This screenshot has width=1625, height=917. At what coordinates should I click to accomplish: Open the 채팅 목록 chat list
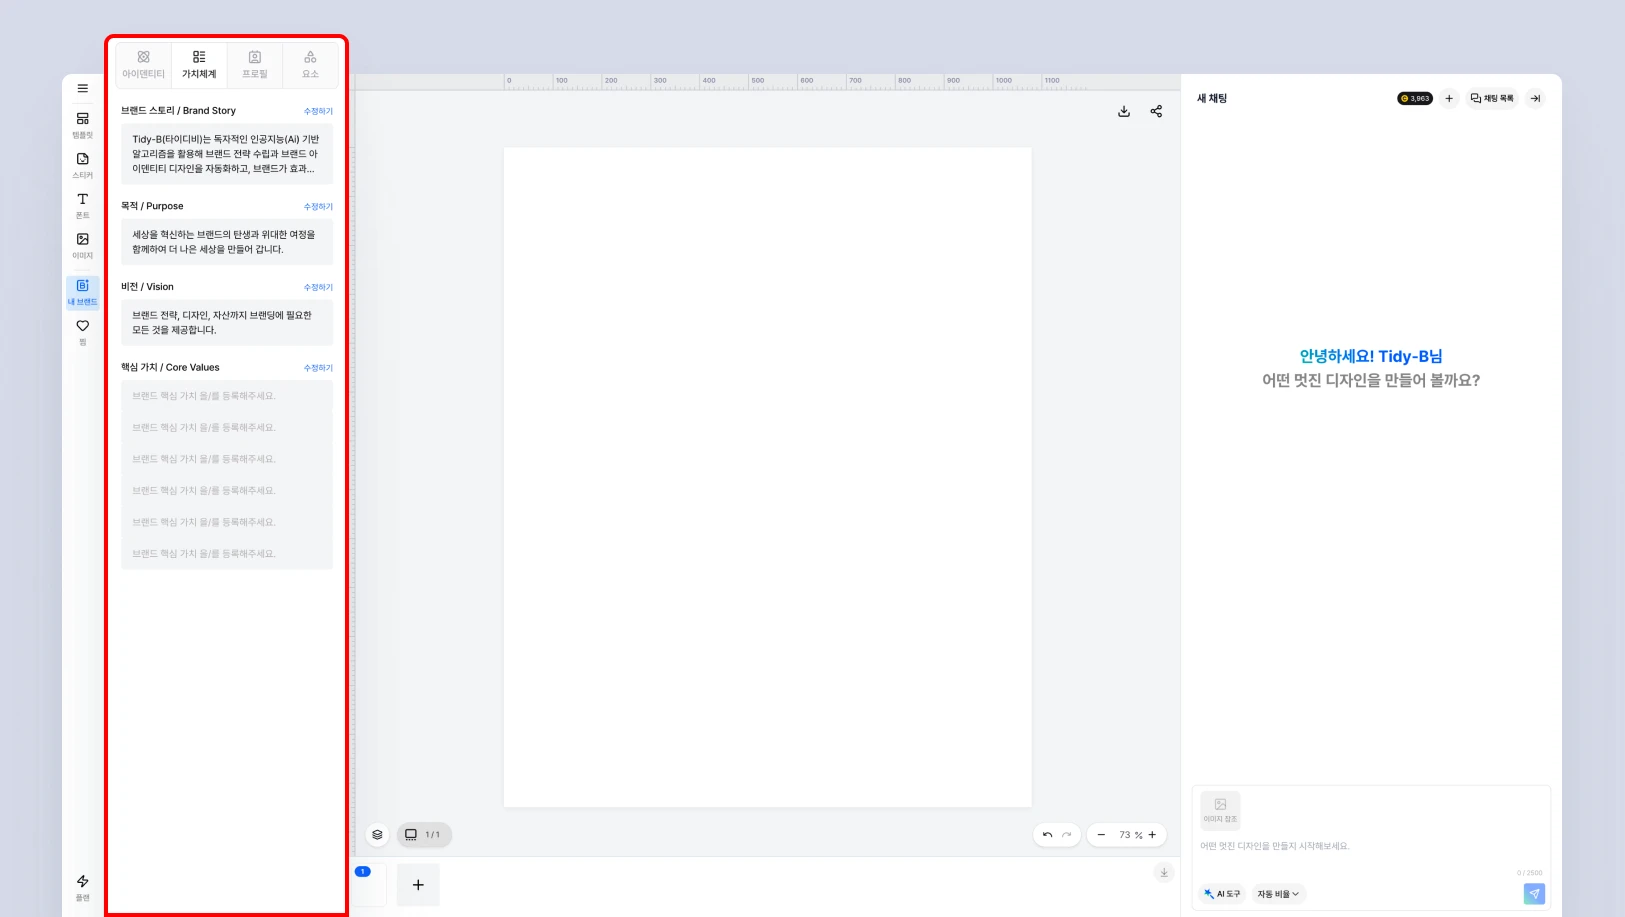(x=1491, y=98)
